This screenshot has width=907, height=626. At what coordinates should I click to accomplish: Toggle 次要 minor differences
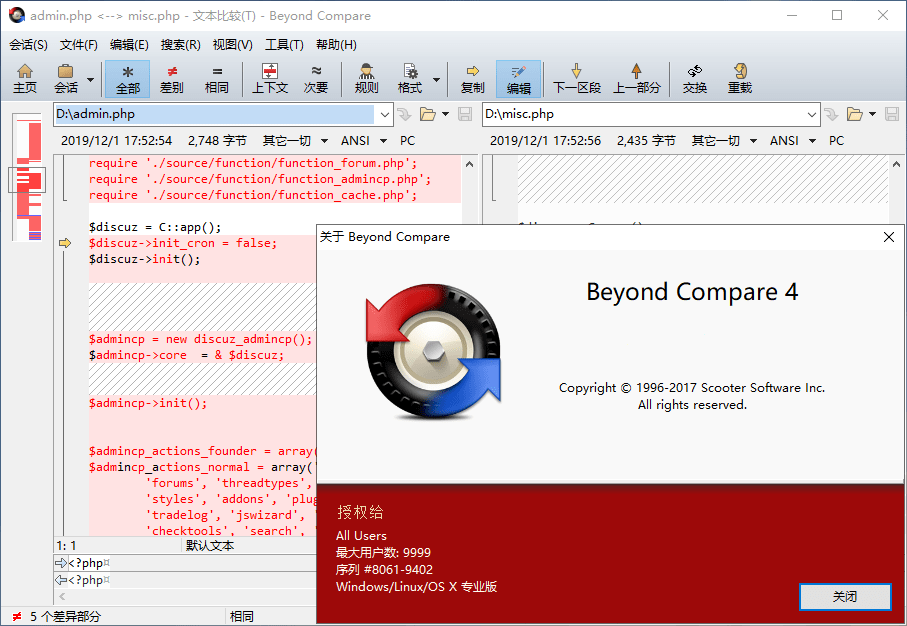pos(316,79)
